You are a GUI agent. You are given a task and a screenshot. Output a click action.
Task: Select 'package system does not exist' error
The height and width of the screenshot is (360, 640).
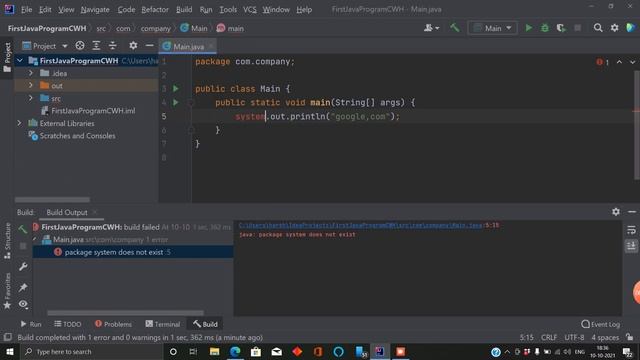tap(133, 252)
